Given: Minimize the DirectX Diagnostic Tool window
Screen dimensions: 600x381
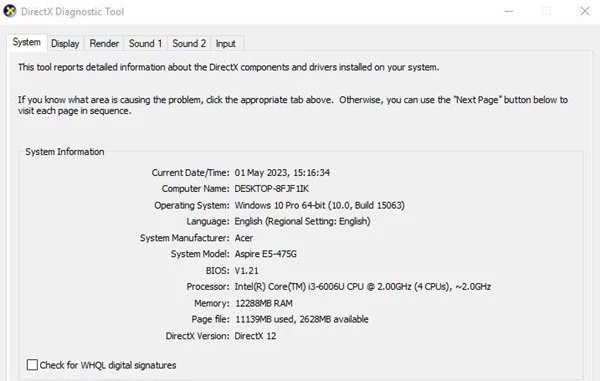Looking at the screenshot, I should click(509, 11).
